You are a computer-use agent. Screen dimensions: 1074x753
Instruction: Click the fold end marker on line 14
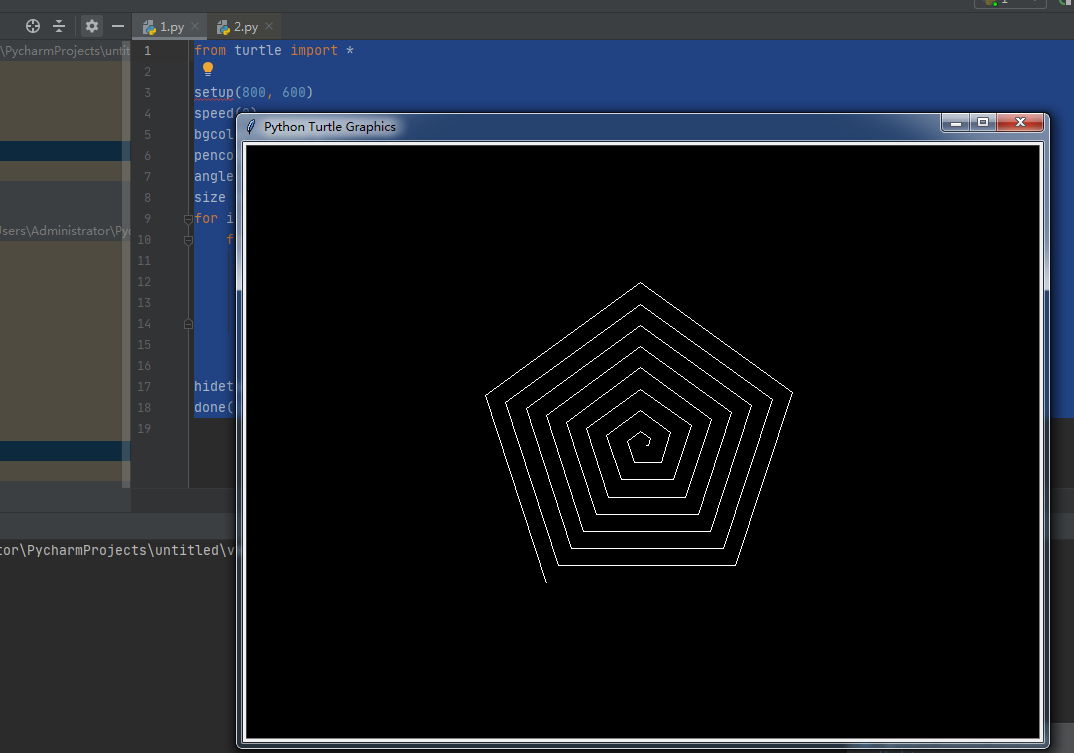188,324
